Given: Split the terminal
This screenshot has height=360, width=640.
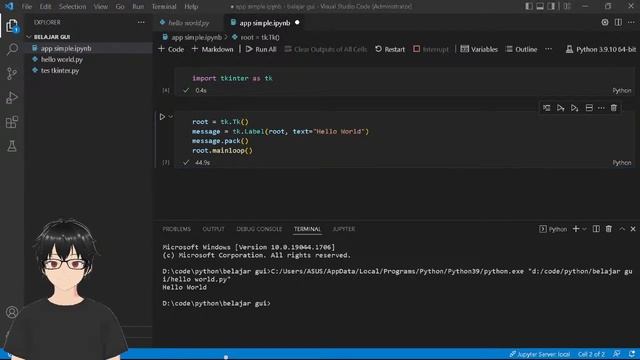Looking at the screenshot, I should [596, 229].
